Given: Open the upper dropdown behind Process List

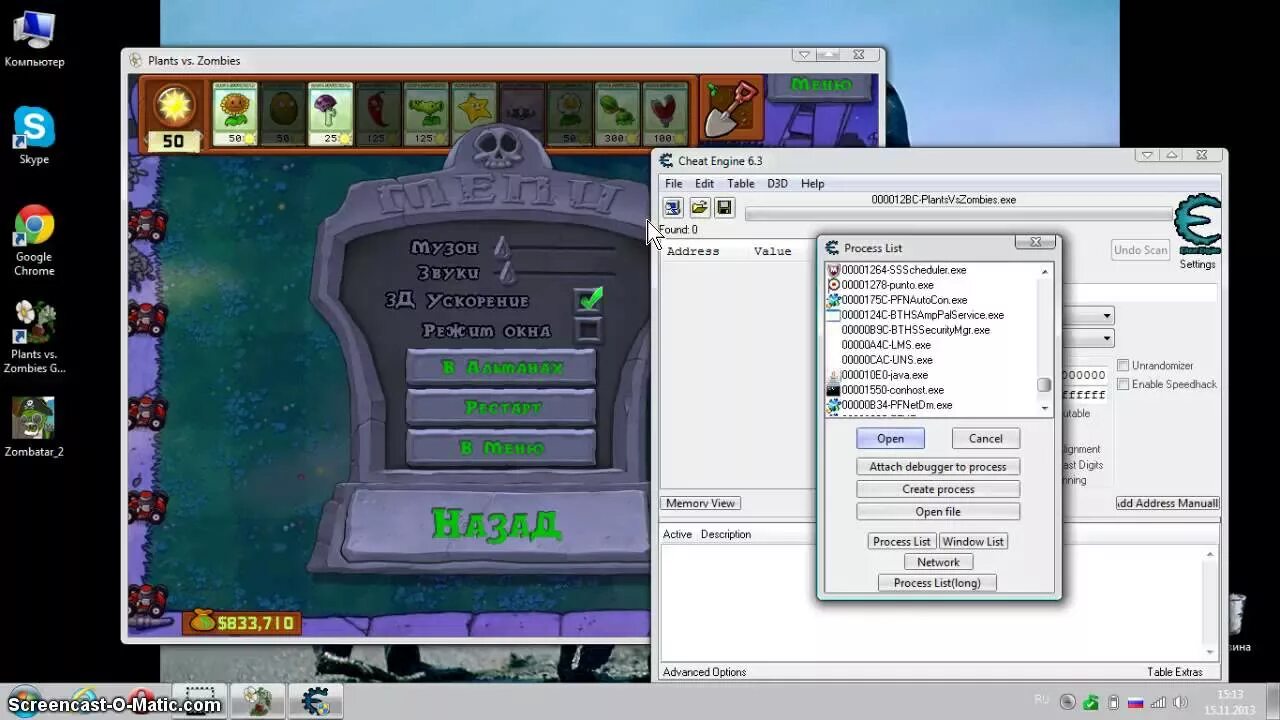Looking at the screenshot, I should click(x=1106, y=316).
